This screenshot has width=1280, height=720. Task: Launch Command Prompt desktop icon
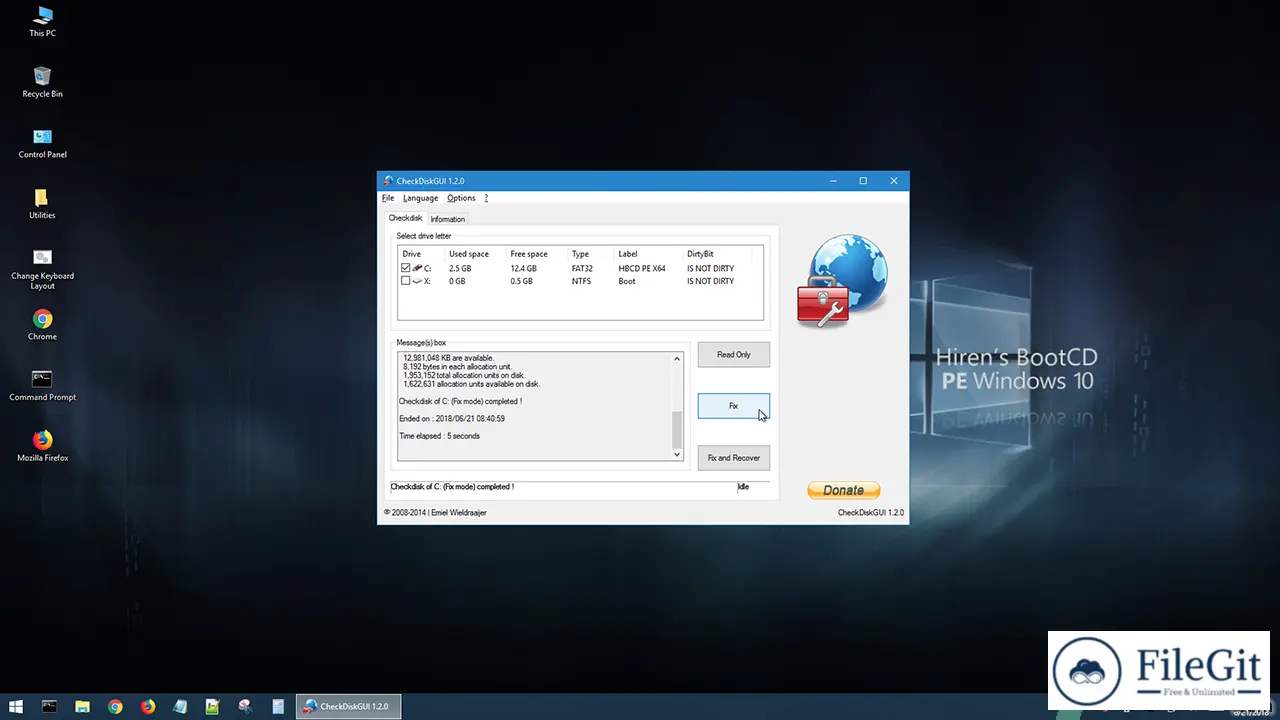42,386
